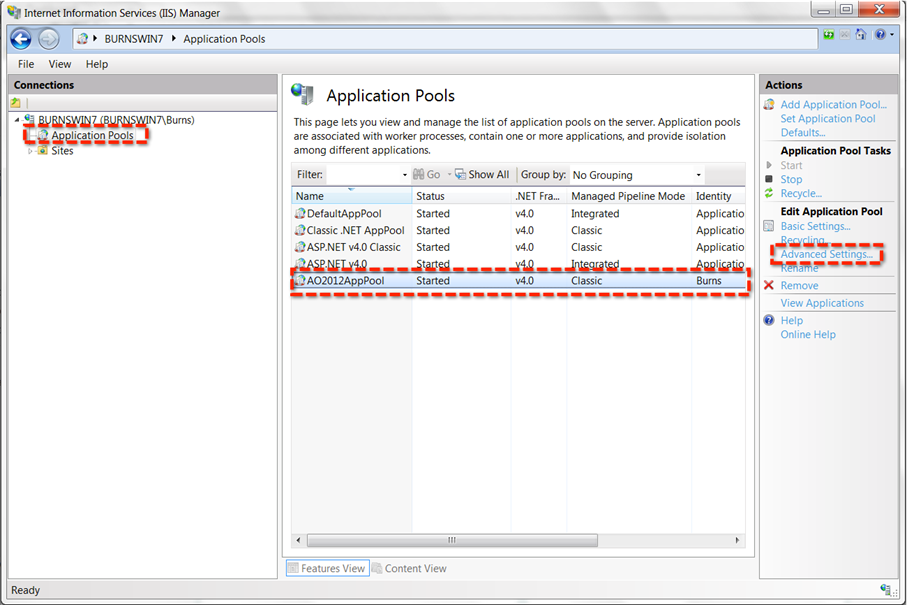Image resolution: width=907 pixels, height=605 pixels.
Task: Click the Filter text input field
Action: (x=363, y=175)
